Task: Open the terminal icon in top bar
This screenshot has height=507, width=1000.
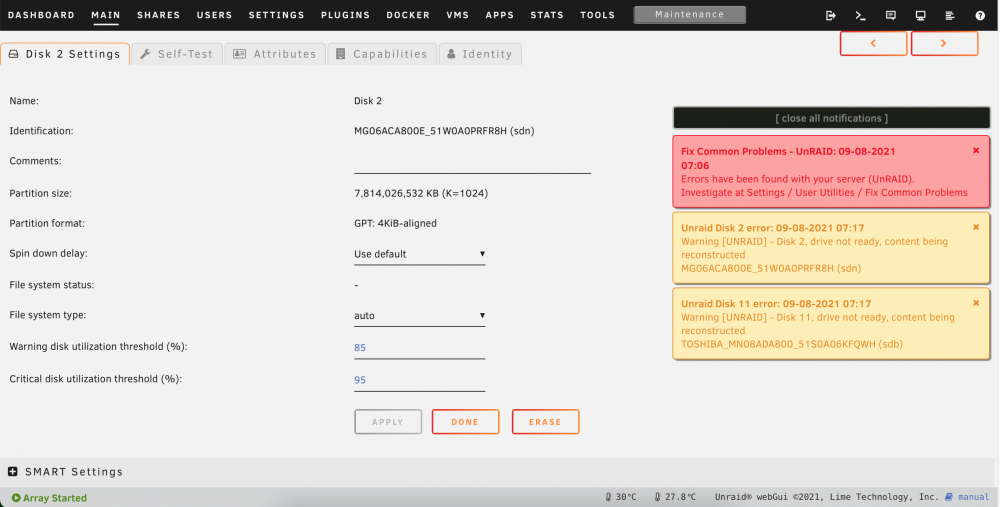Action: point(860,15)
